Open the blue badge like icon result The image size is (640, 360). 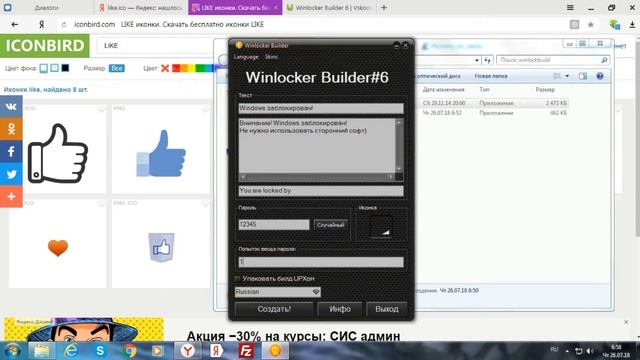tap(161, 247)
